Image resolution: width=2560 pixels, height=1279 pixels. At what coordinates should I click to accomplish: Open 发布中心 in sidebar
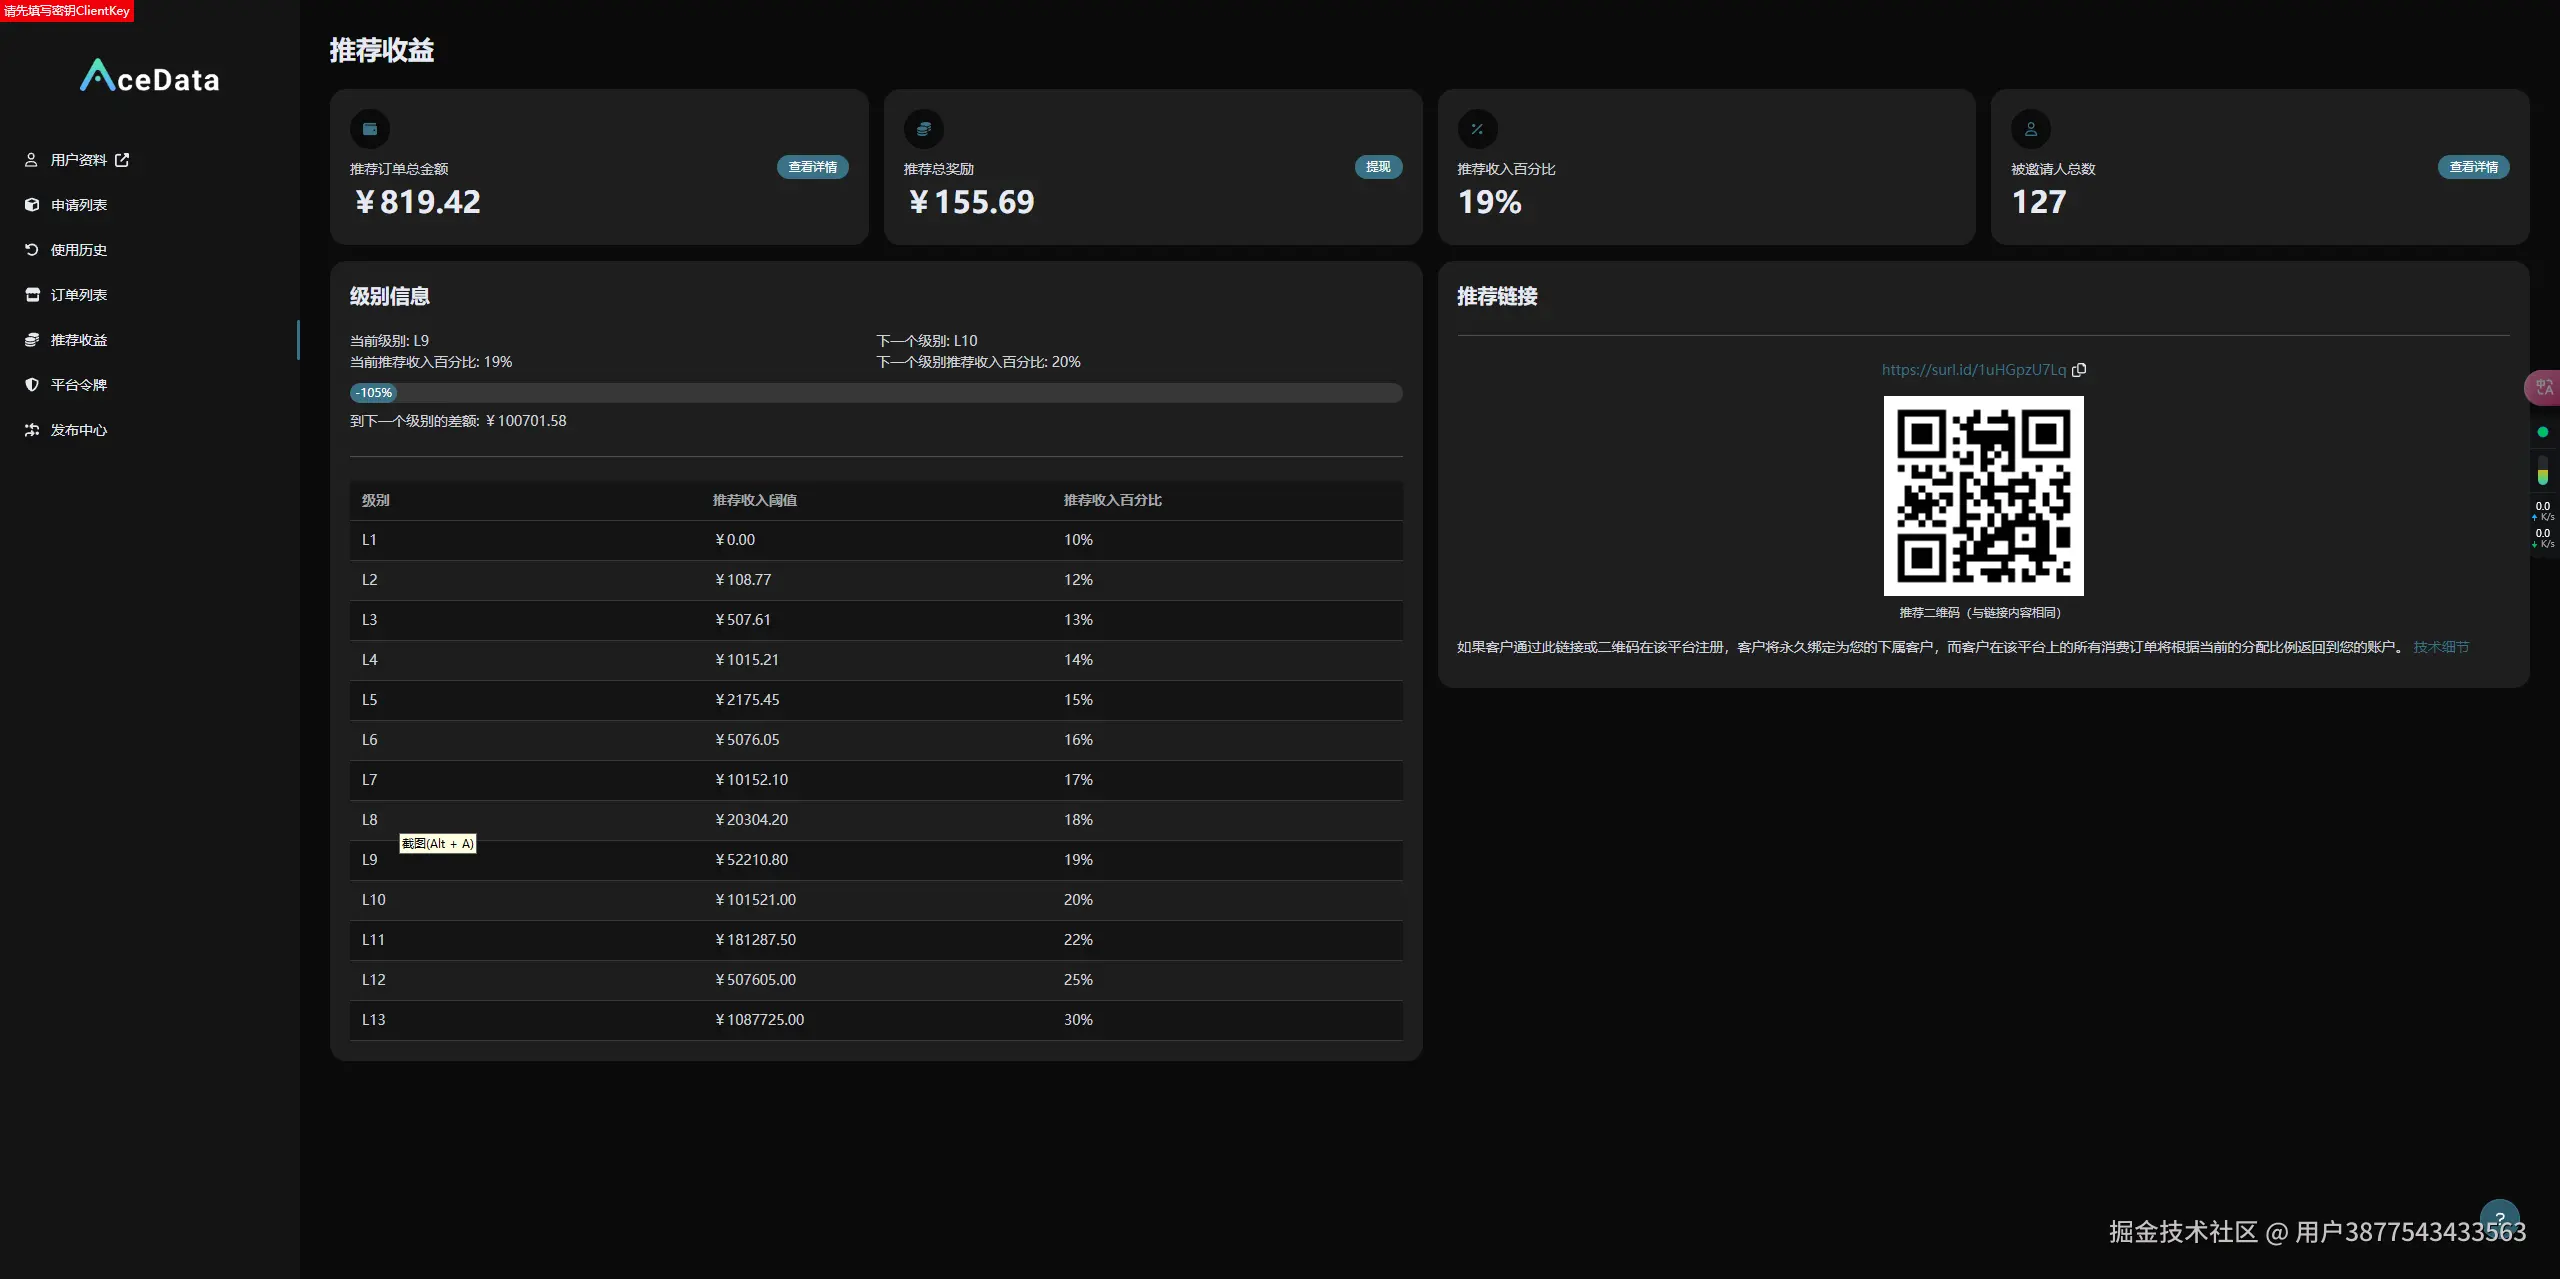78,430
